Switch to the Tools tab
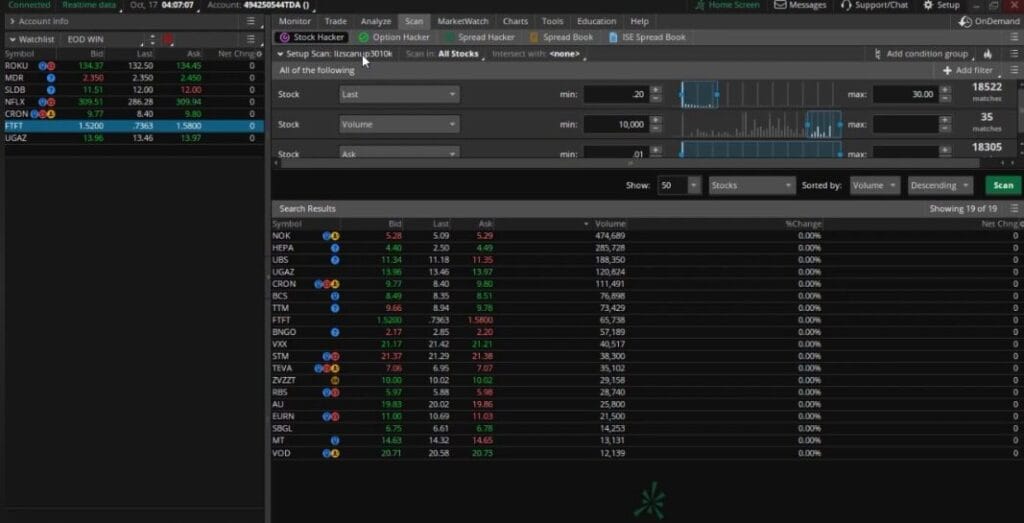Screen dimensions: 1024x523 552,21
